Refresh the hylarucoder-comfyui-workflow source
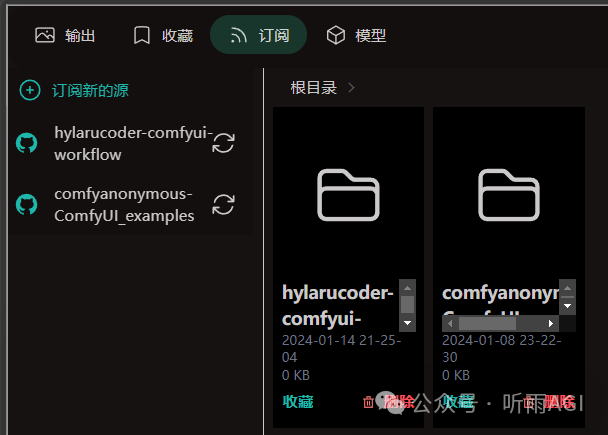 coord(223,143)
